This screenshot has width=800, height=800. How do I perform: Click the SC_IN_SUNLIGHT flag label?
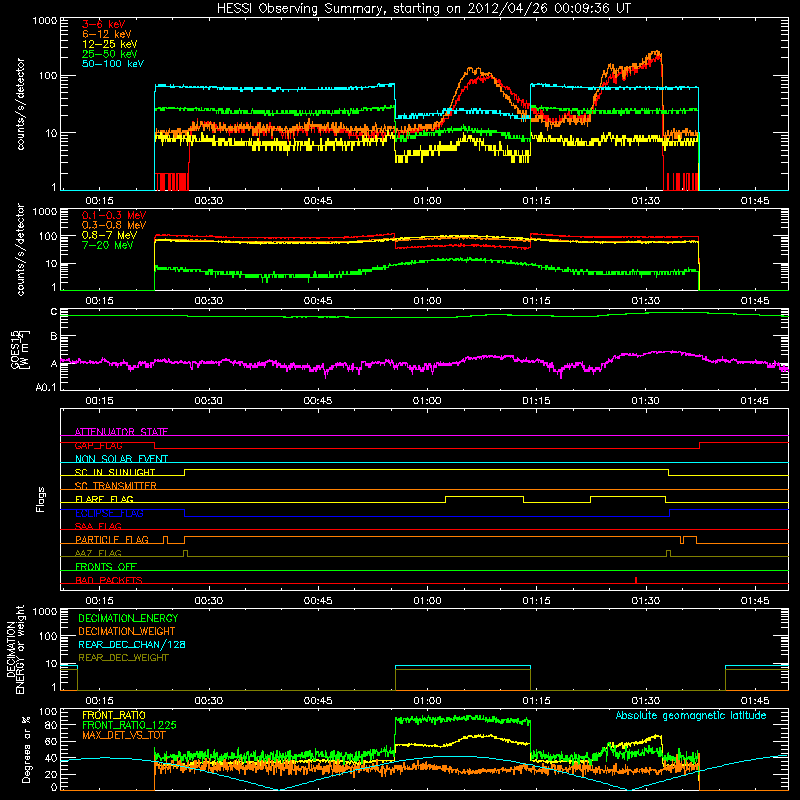(115, 472)
